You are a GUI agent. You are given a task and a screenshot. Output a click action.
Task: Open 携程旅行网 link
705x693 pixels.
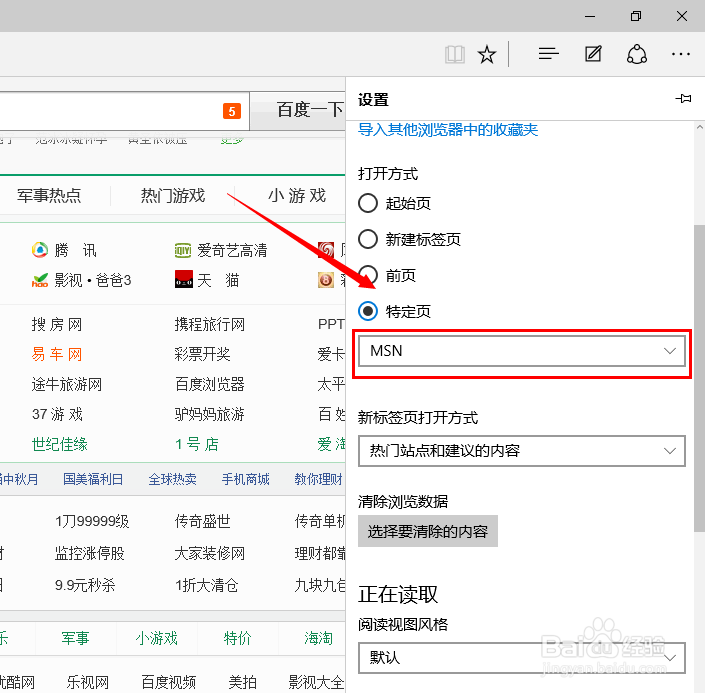tap(210, 324)
